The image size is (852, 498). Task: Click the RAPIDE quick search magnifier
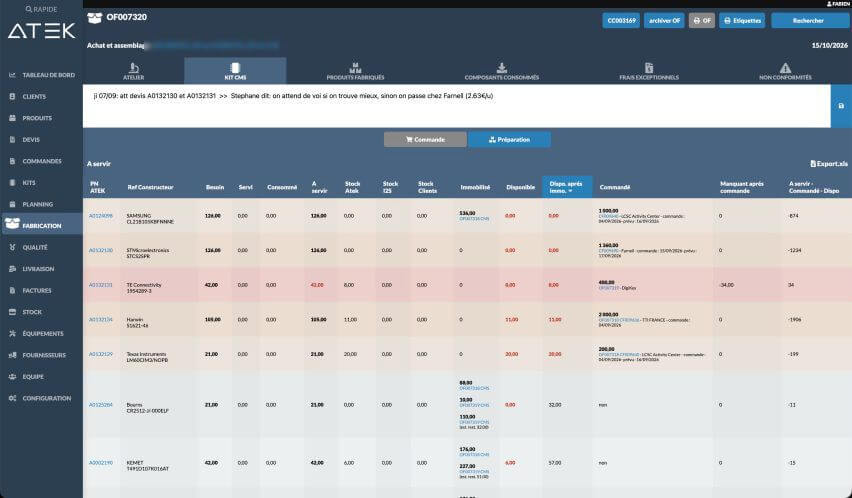(29, 9)
